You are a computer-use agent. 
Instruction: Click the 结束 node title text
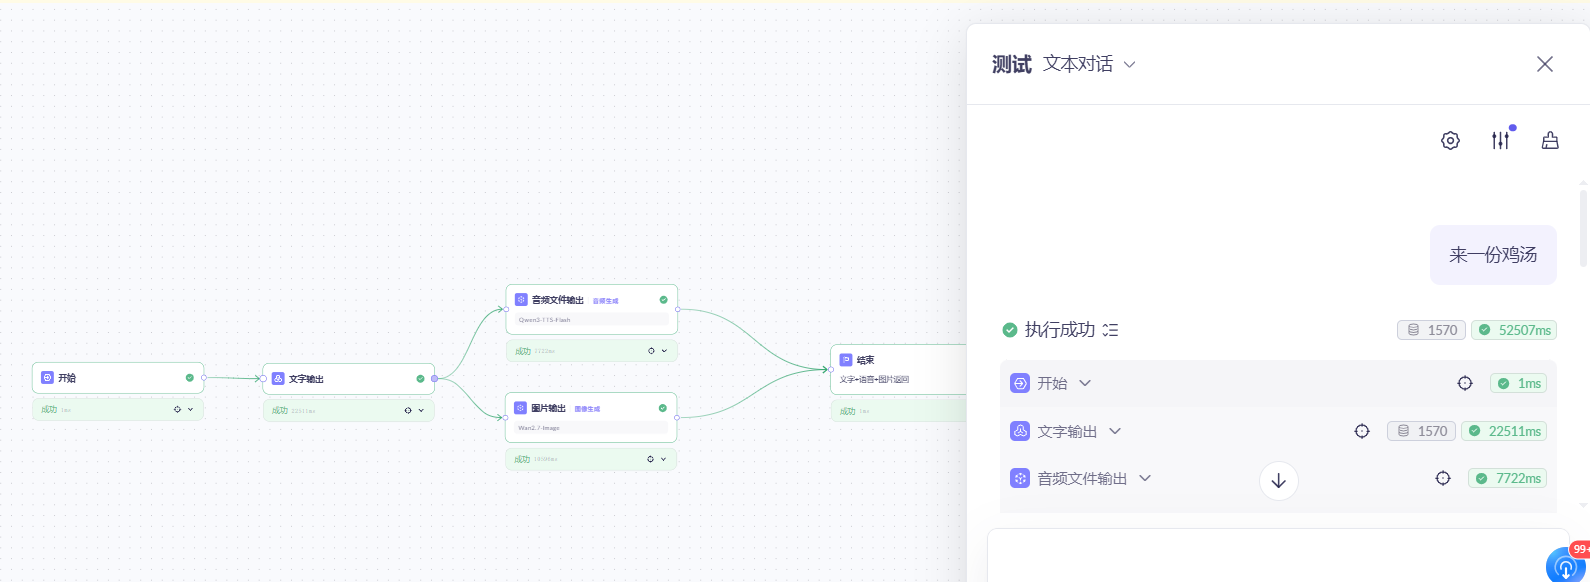tap(865, 360)
